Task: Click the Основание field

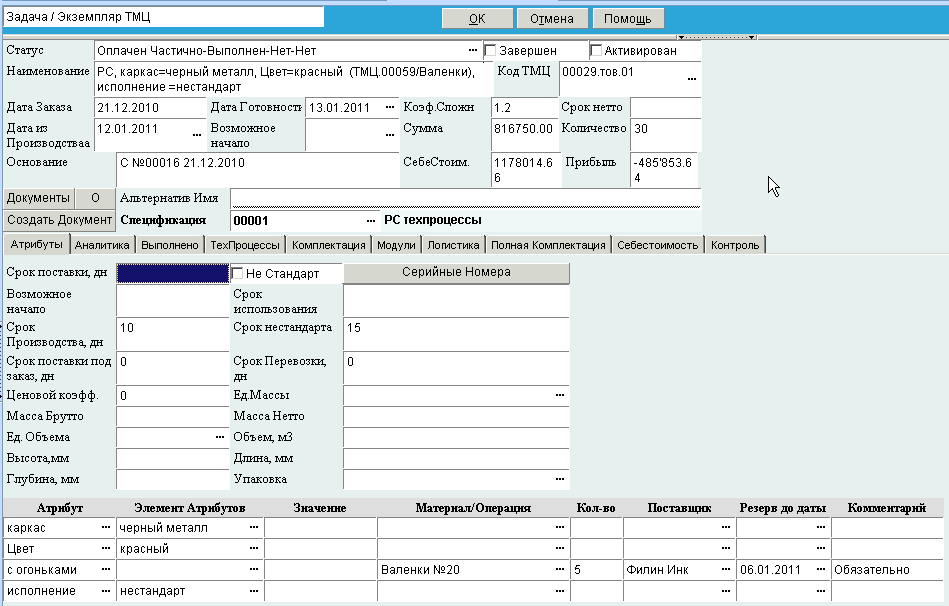Action: point(257,170)
